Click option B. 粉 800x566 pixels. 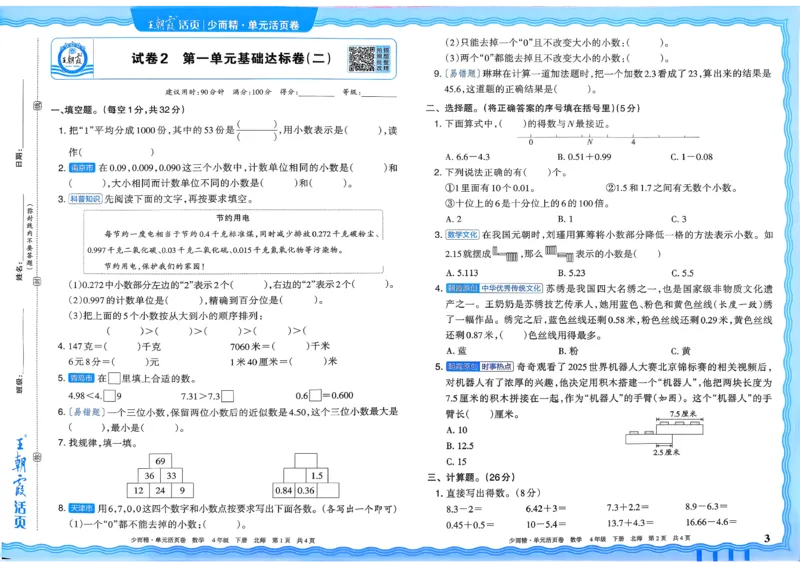[x=568, y=351]
